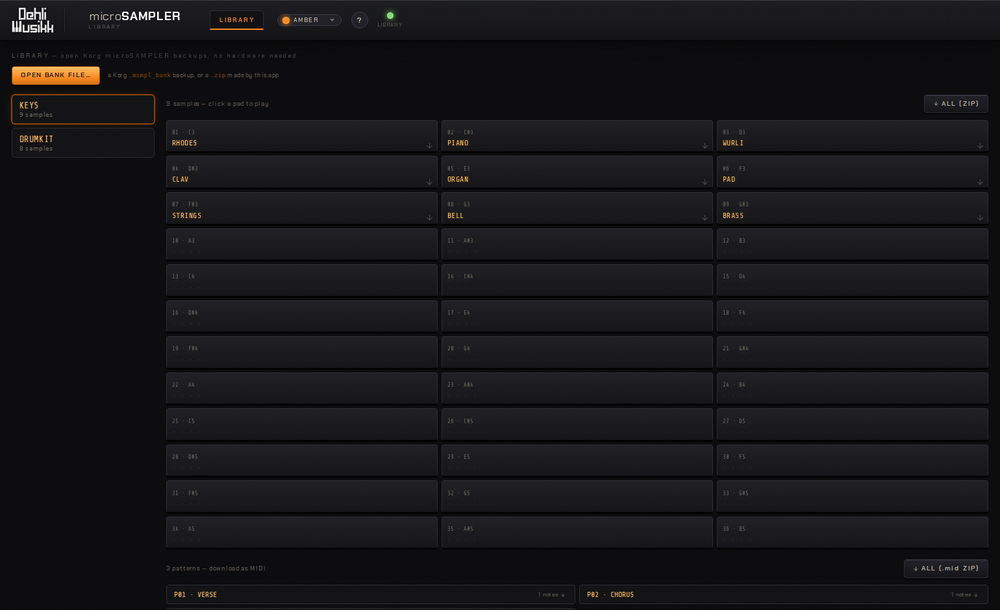Select the KEYS bank
The image size is (1000, 610).
[83, 109]
